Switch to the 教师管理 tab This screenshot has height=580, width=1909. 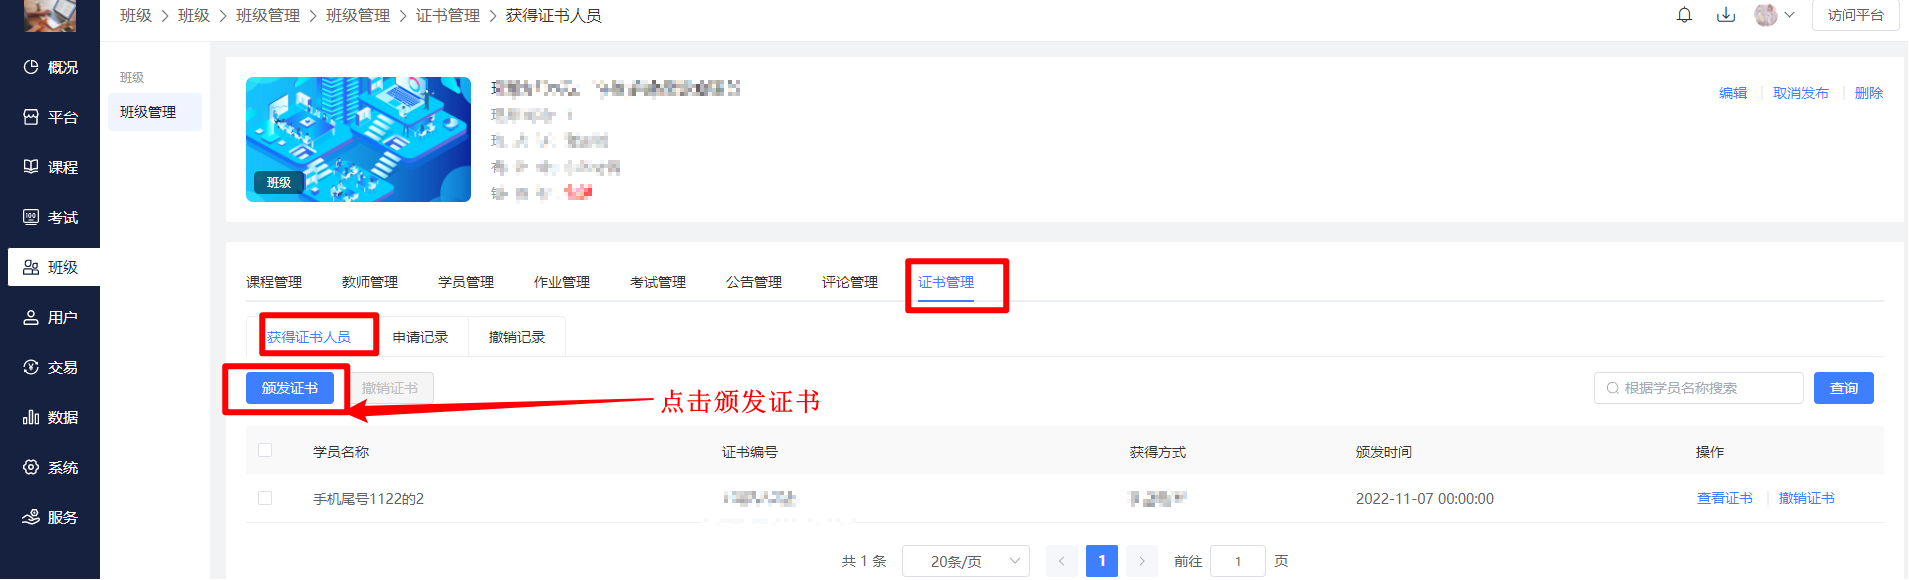(370, 282)
